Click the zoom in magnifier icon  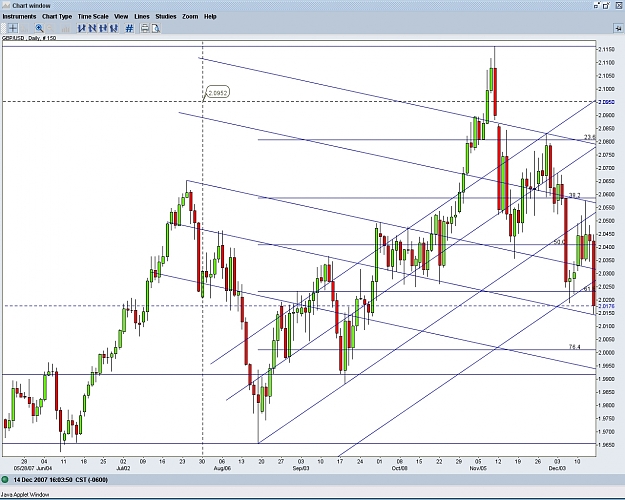click(x=39, y=28)
